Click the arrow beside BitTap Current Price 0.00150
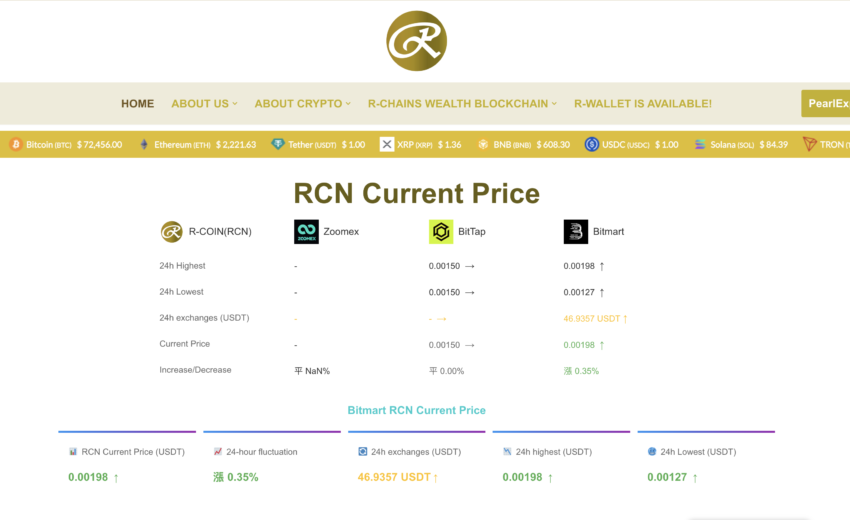The image size is (850, 520). [469, 345]
